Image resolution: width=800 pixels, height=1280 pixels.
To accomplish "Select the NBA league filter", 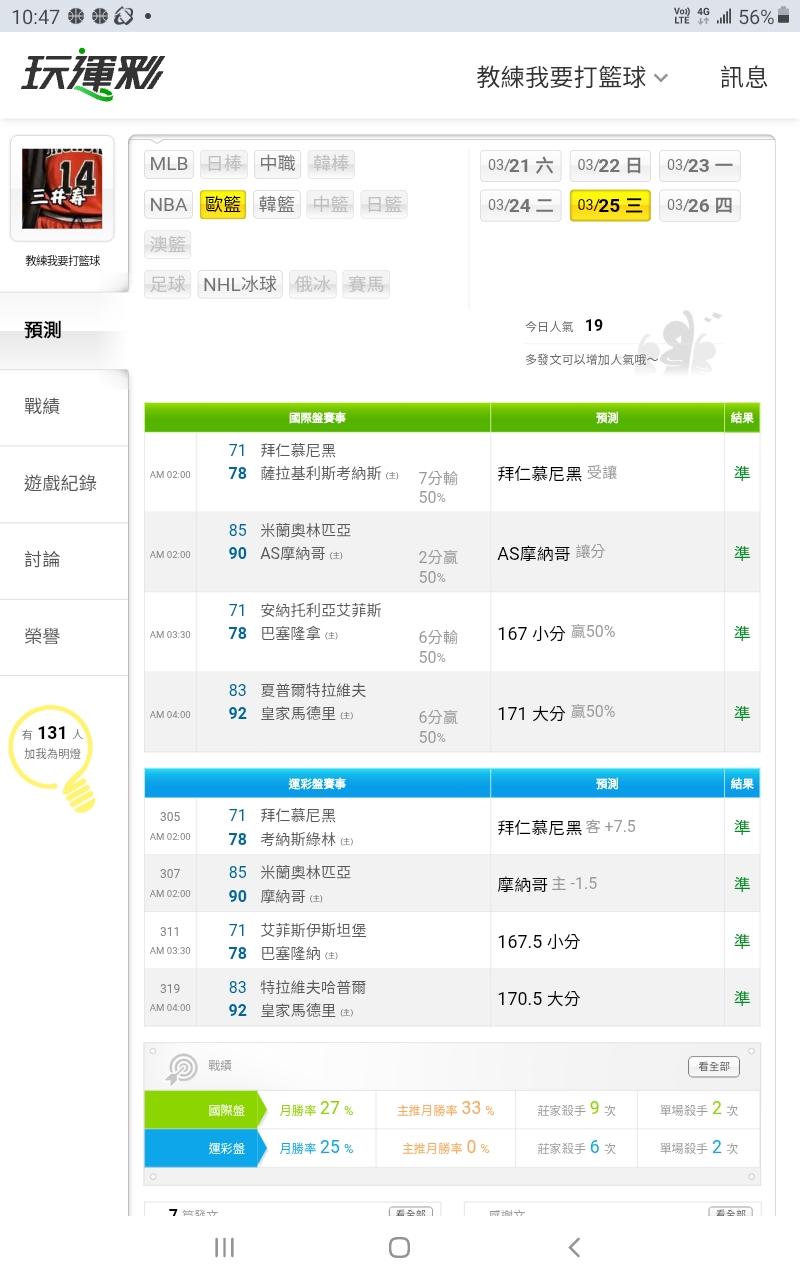I will coord(168,205).
